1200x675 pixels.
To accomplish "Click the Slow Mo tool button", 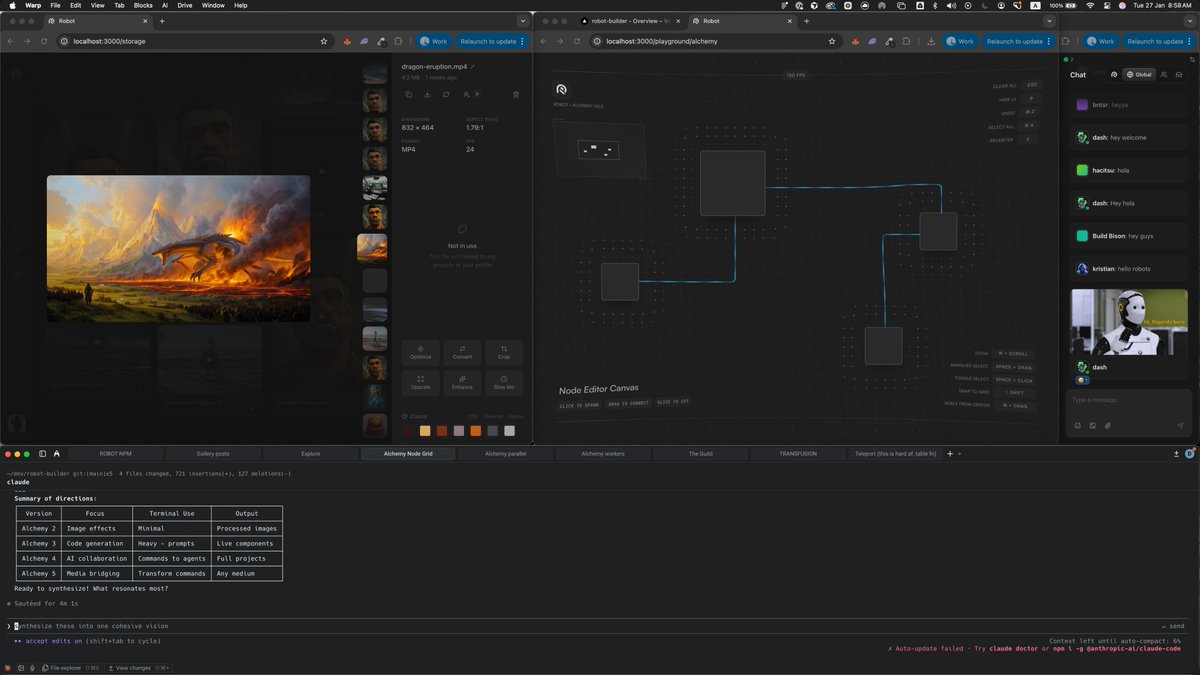I will [504, 382].
